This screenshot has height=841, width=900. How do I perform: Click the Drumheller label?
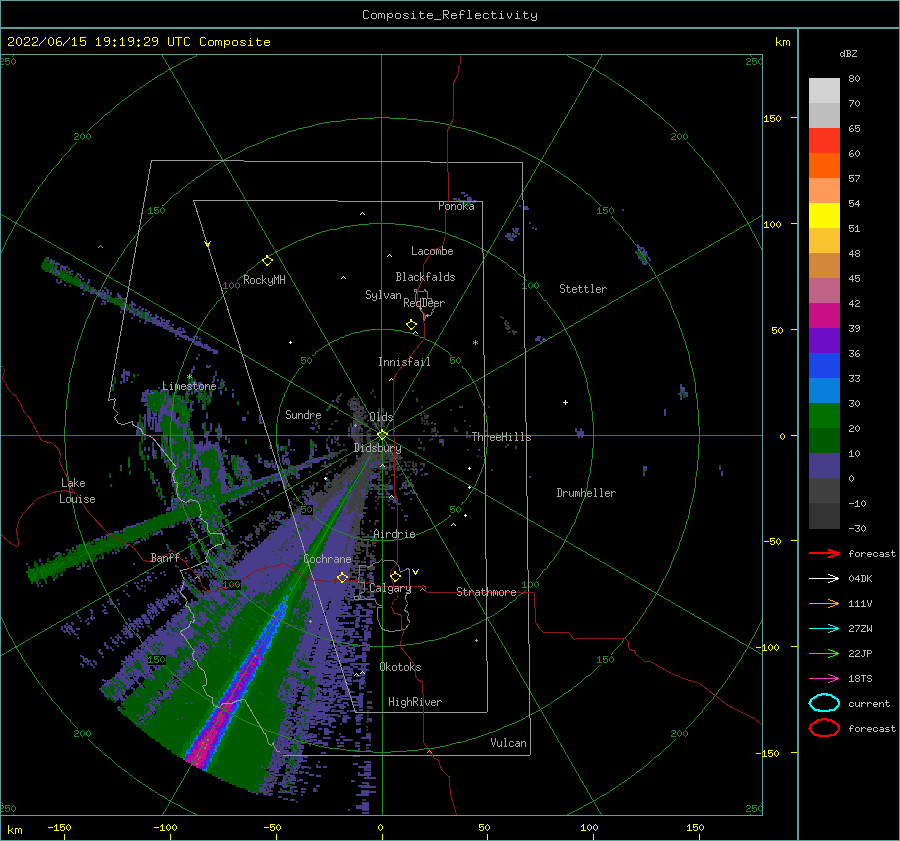coord(586,493)
